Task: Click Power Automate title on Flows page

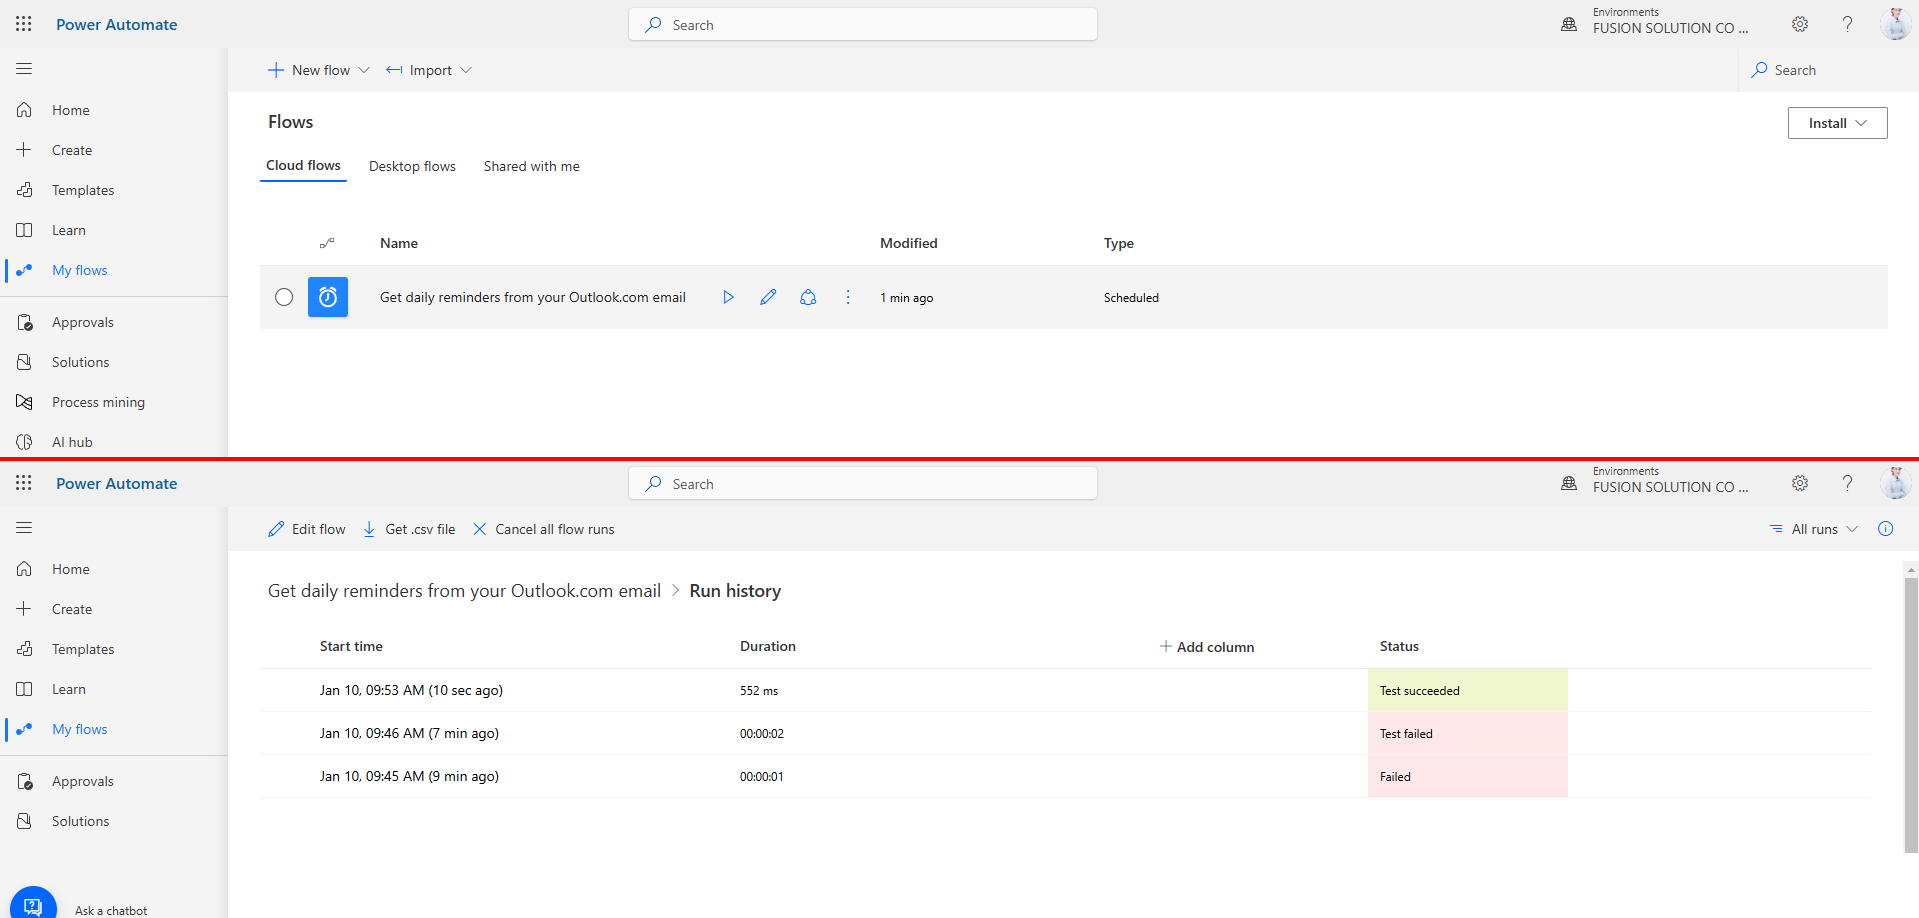Action: [x=116, y=24]
